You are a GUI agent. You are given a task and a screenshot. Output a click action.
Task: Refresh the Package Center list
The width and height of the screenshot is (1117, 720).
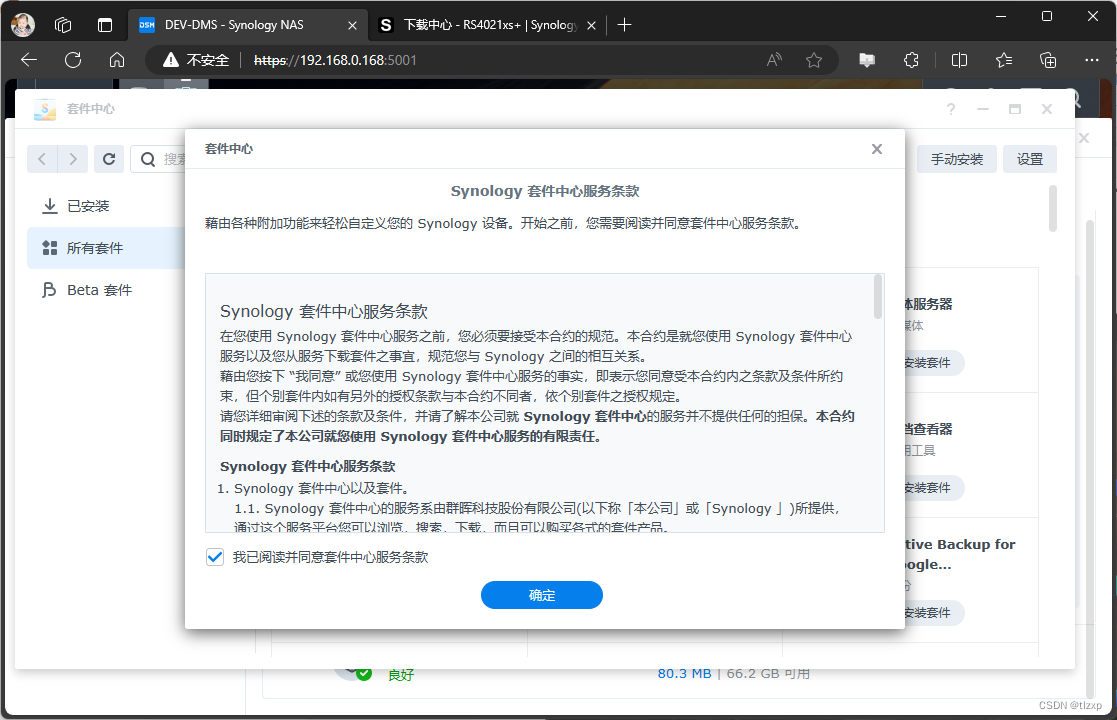(x=109, y=159)
